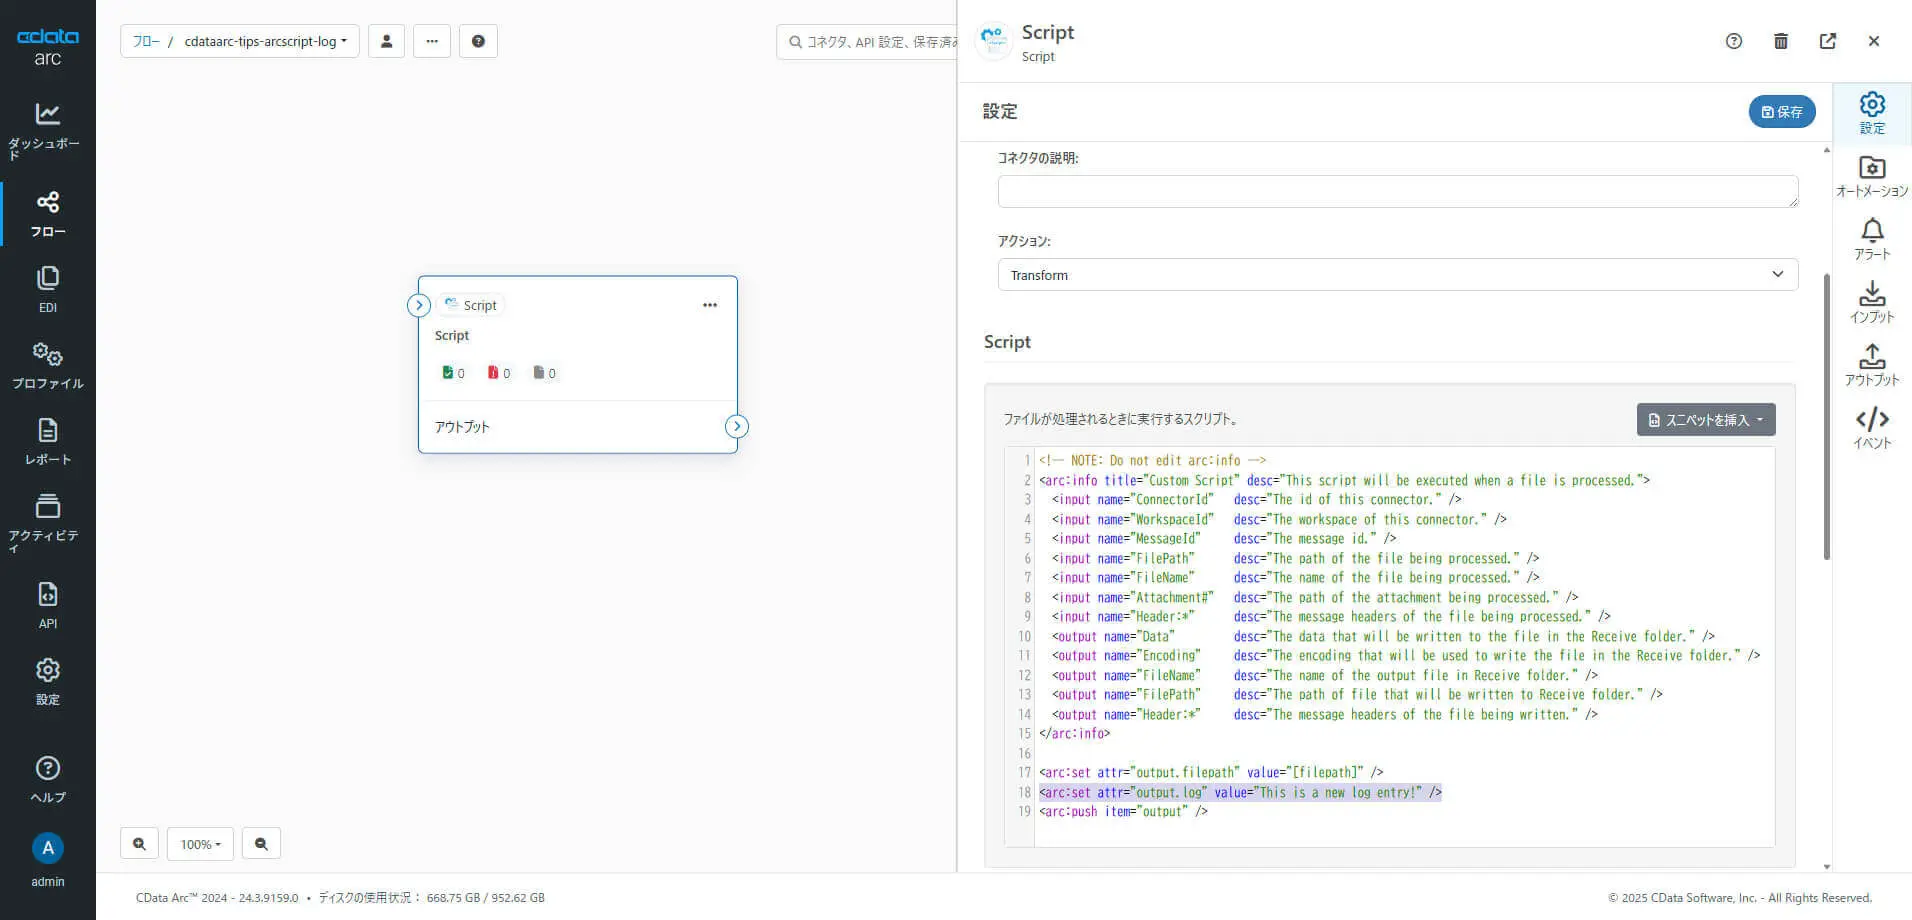1912x920 pixels.
Task: Click the zoom-in magnifier on canvas
Action: click(x=139, y=844)
